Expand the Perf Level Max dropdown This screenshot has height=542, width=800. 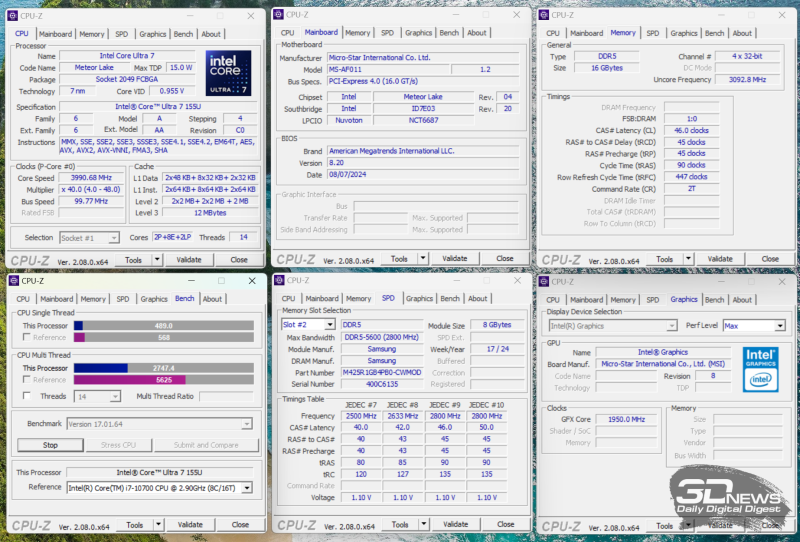point(780,325)
